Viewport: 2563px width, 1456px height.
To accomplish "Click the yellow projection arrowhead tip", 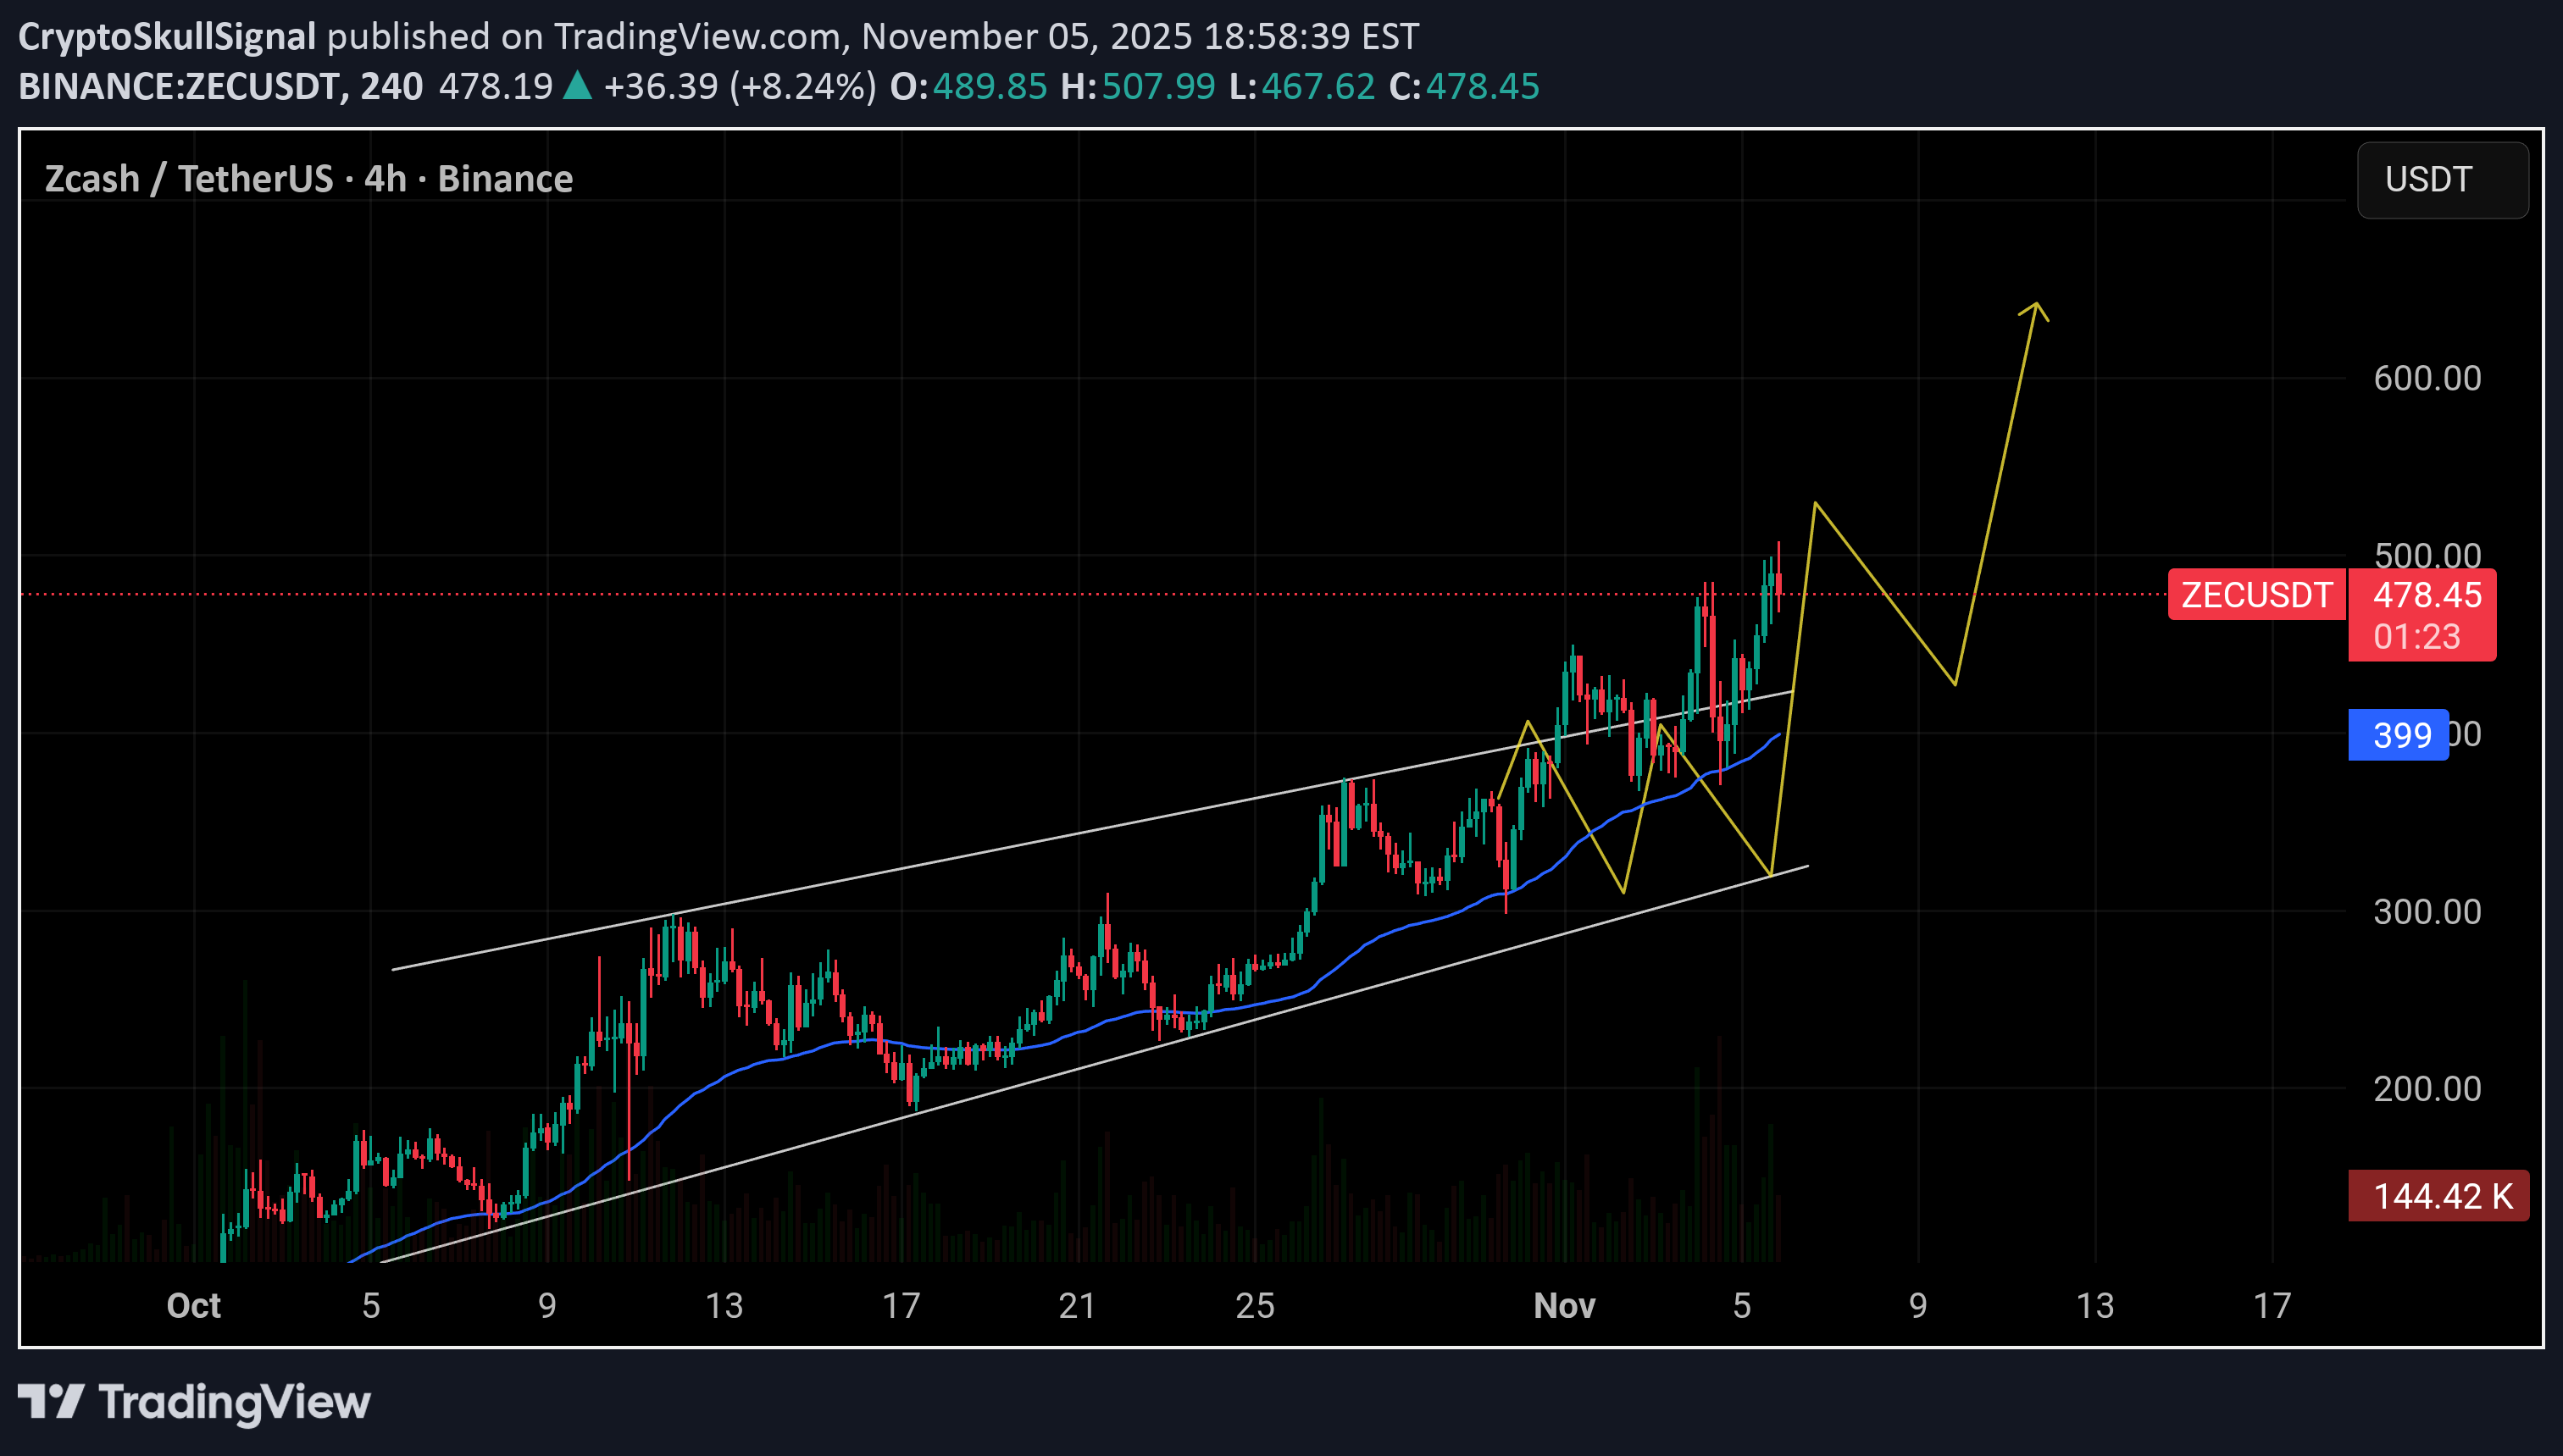I will [2036, 304].
